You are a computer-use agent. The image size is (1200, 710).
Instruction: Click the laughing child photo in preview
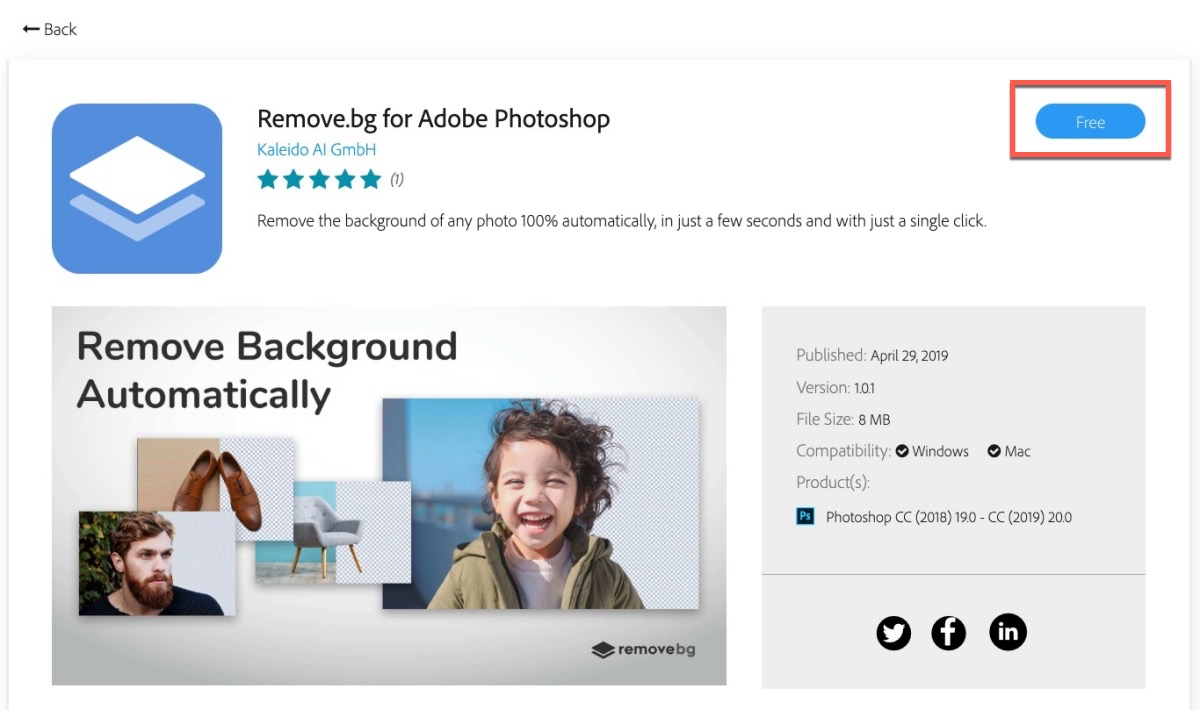tap(541, 503)
